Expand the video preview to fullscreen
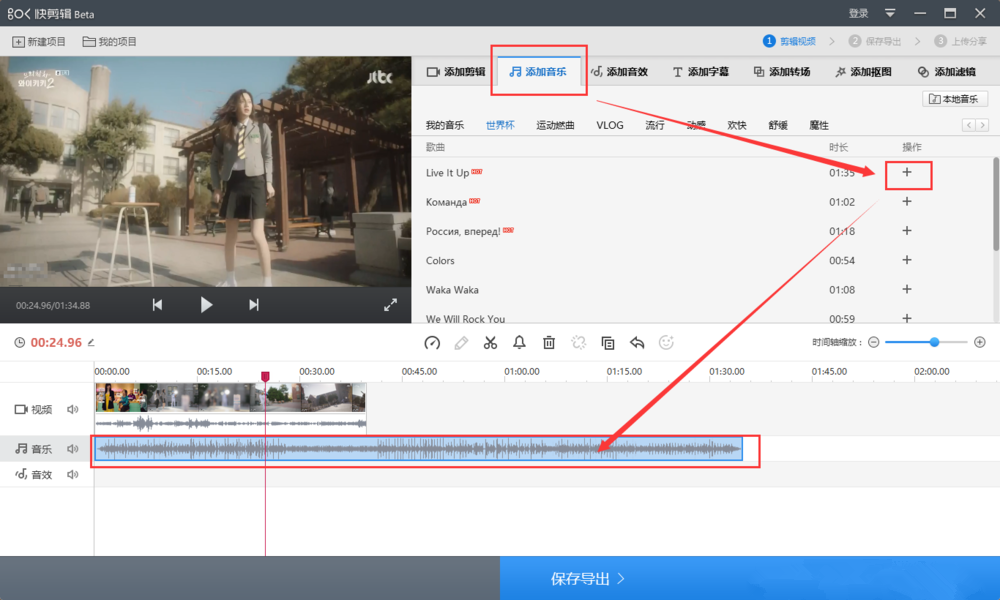The image size is (1000, 600). pyautogui.click(x=391, y=305)
